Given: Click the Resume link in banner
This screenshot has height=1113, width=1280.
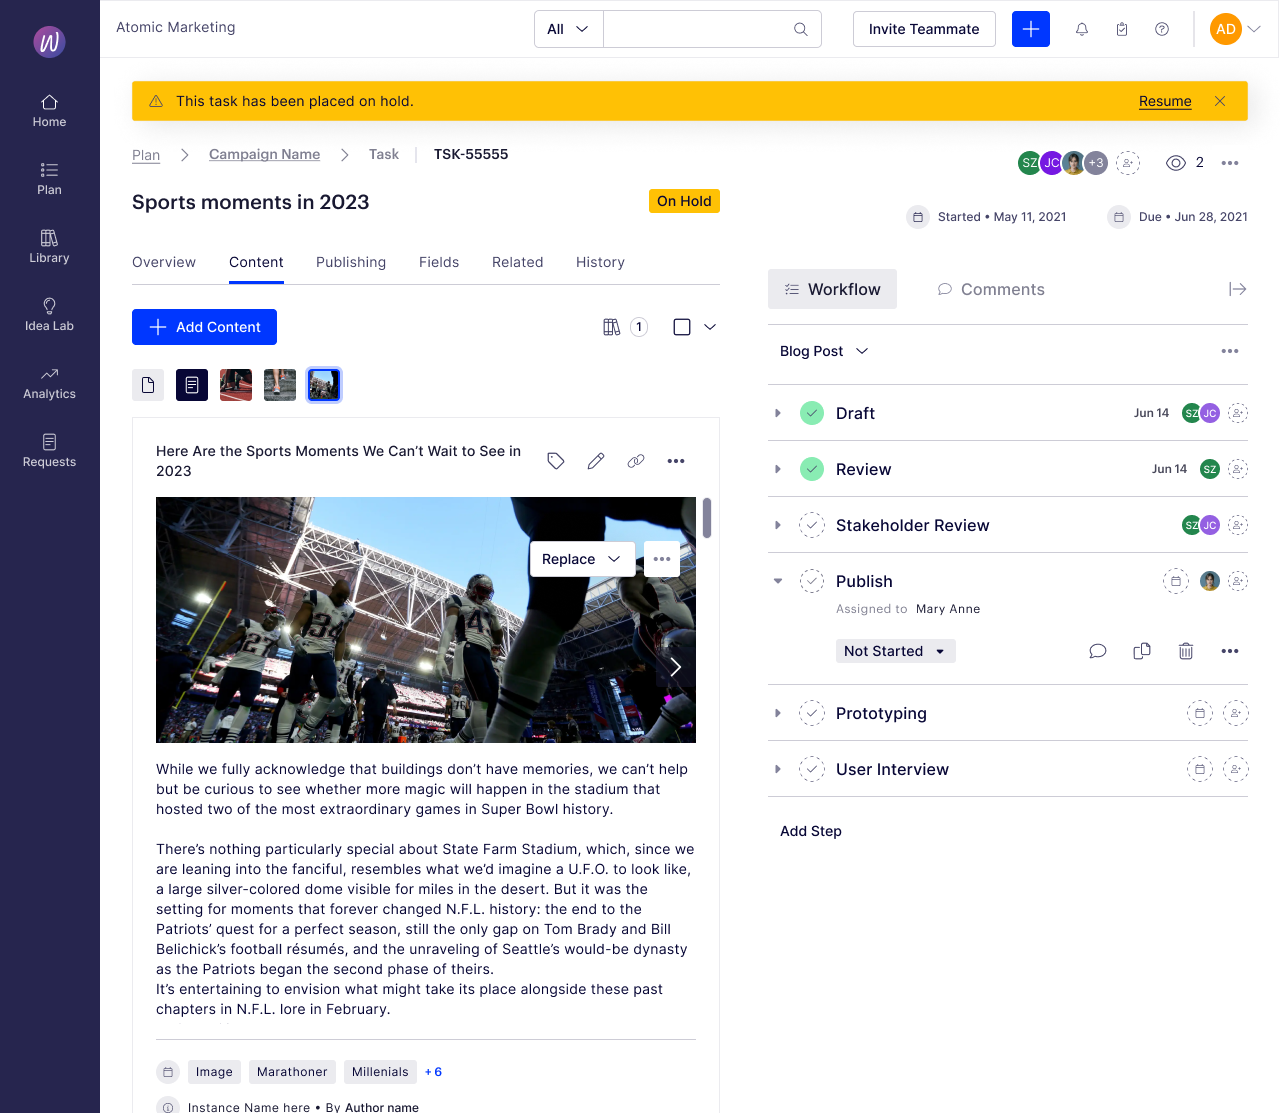Looking at the screenshot, I should click(1165, 101).
